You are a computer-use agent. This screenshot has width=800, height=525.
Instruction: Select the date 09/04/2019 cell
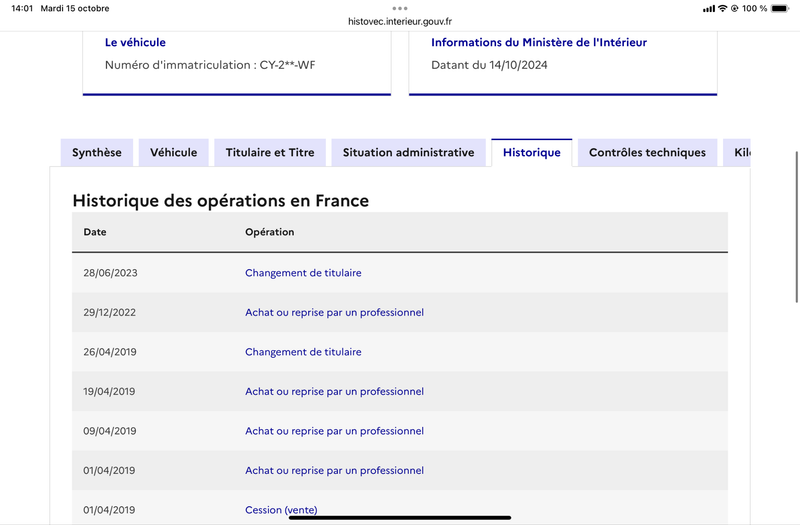pyautogui.click(x=110, y=431)
